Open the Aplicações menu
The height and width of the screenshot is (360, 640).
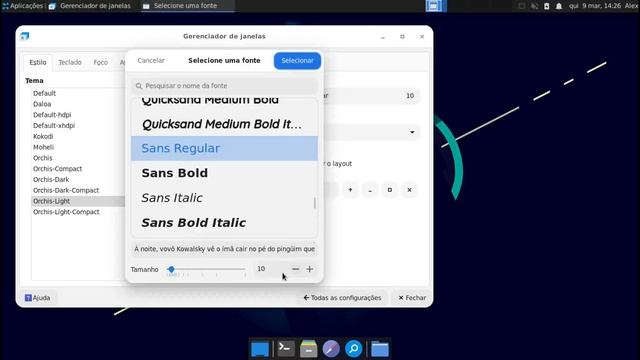coord(22,6)
